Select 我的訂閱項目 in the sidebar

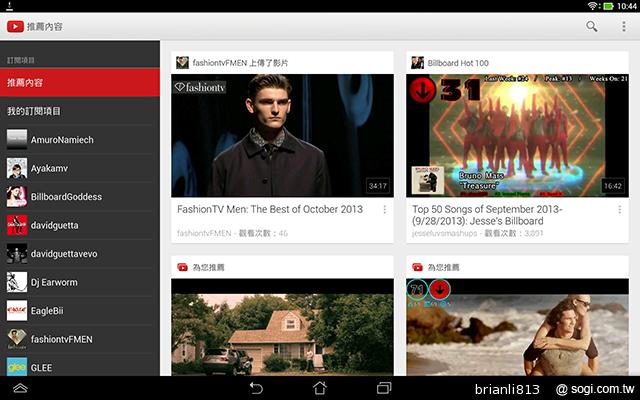tap(80, 111)
